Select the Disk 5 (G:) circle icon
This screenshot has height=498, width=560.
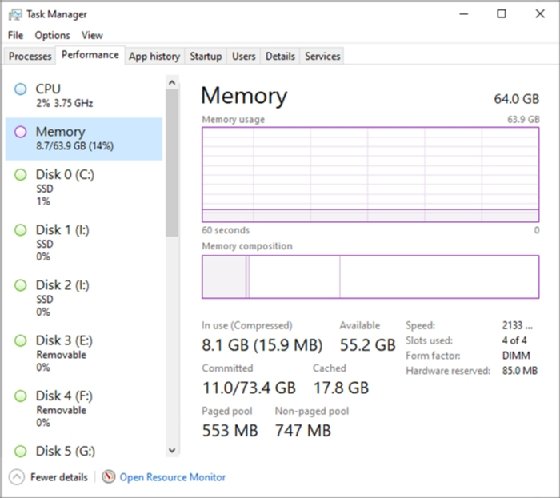coord(20,451)
